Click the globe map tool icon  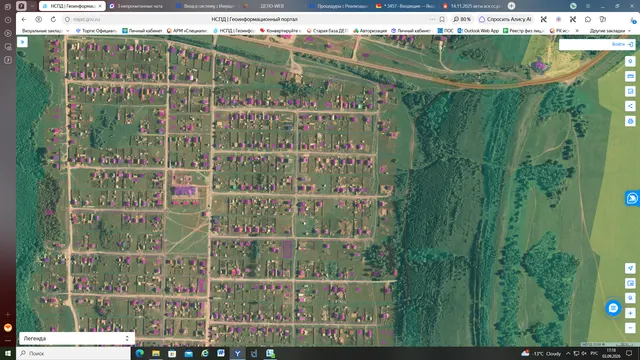click(x=630, y=121)
